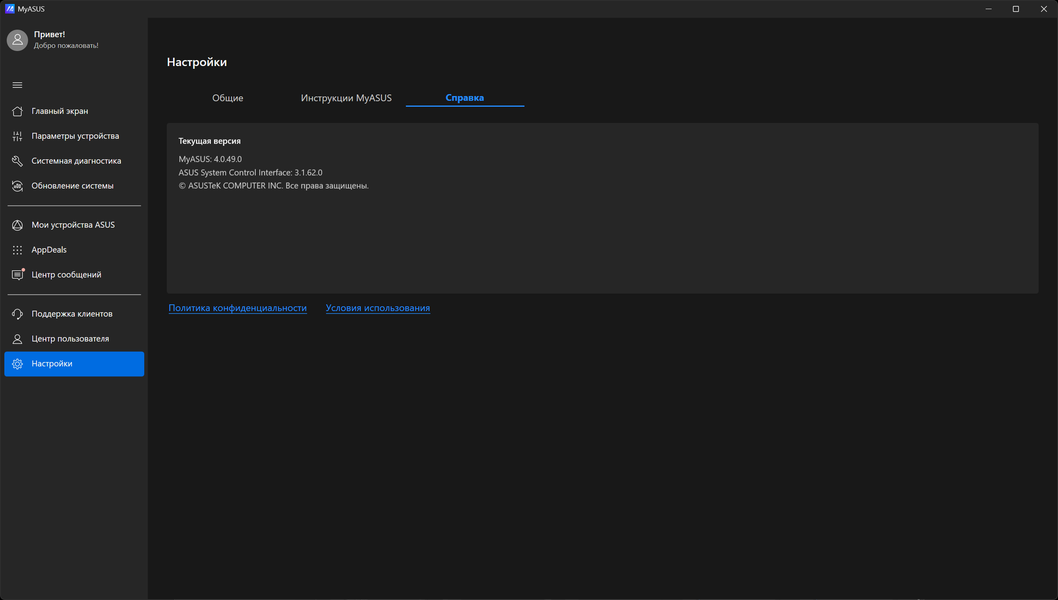Open AppDeals menu entry
This screenshot has height=600, width=1058.
tap(49, 250)
